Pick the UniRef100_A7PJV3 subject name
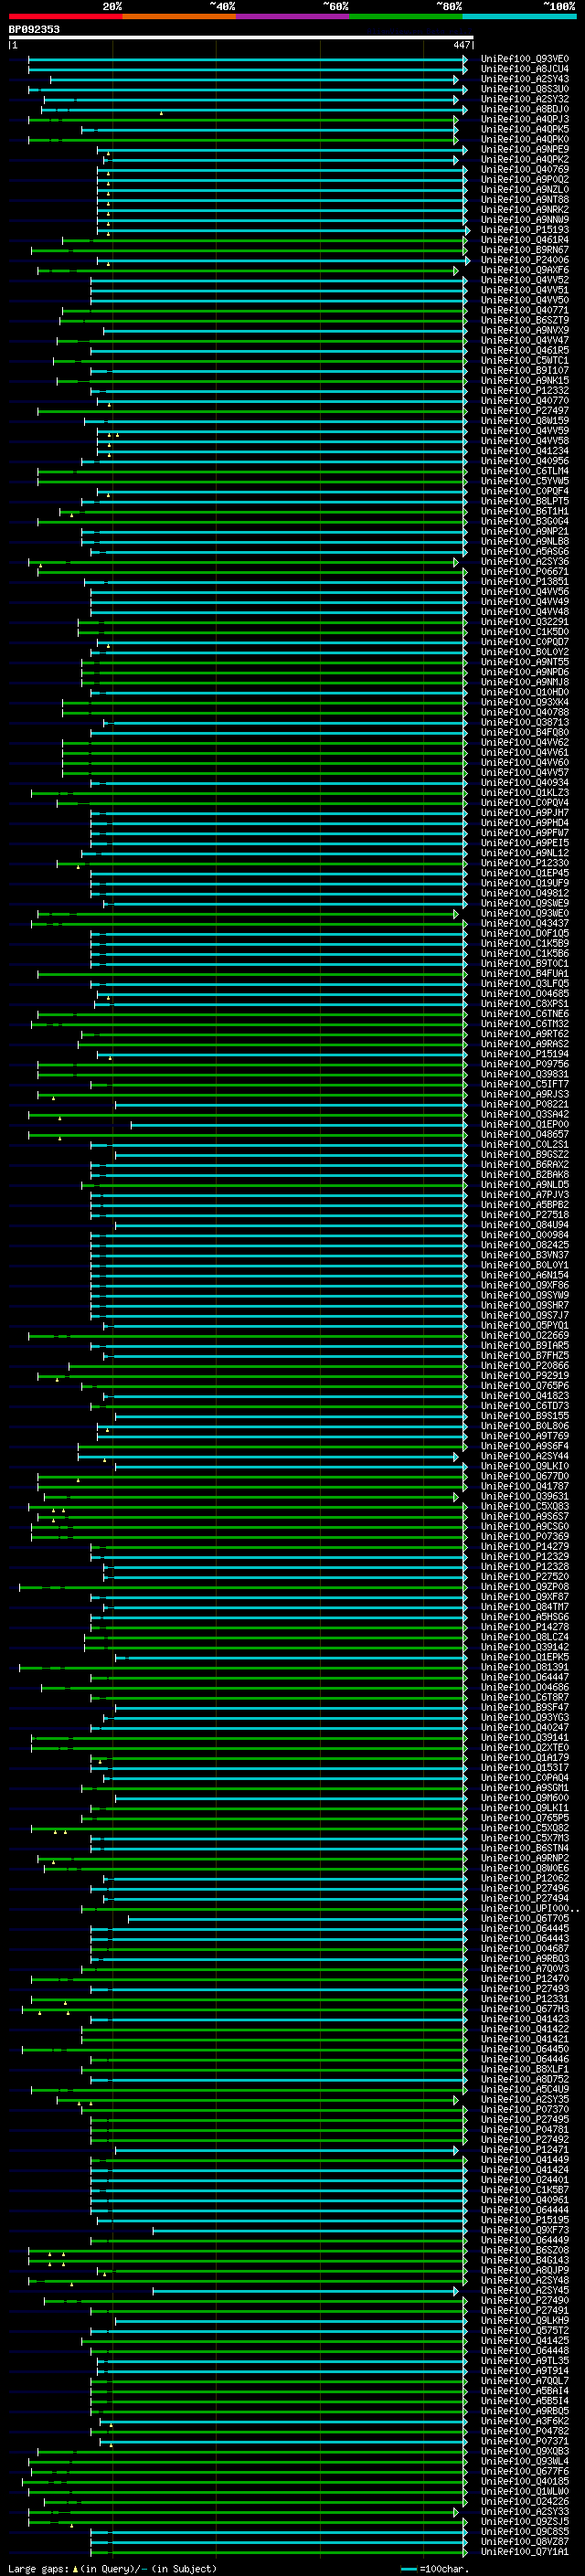 pos(524,1195)
